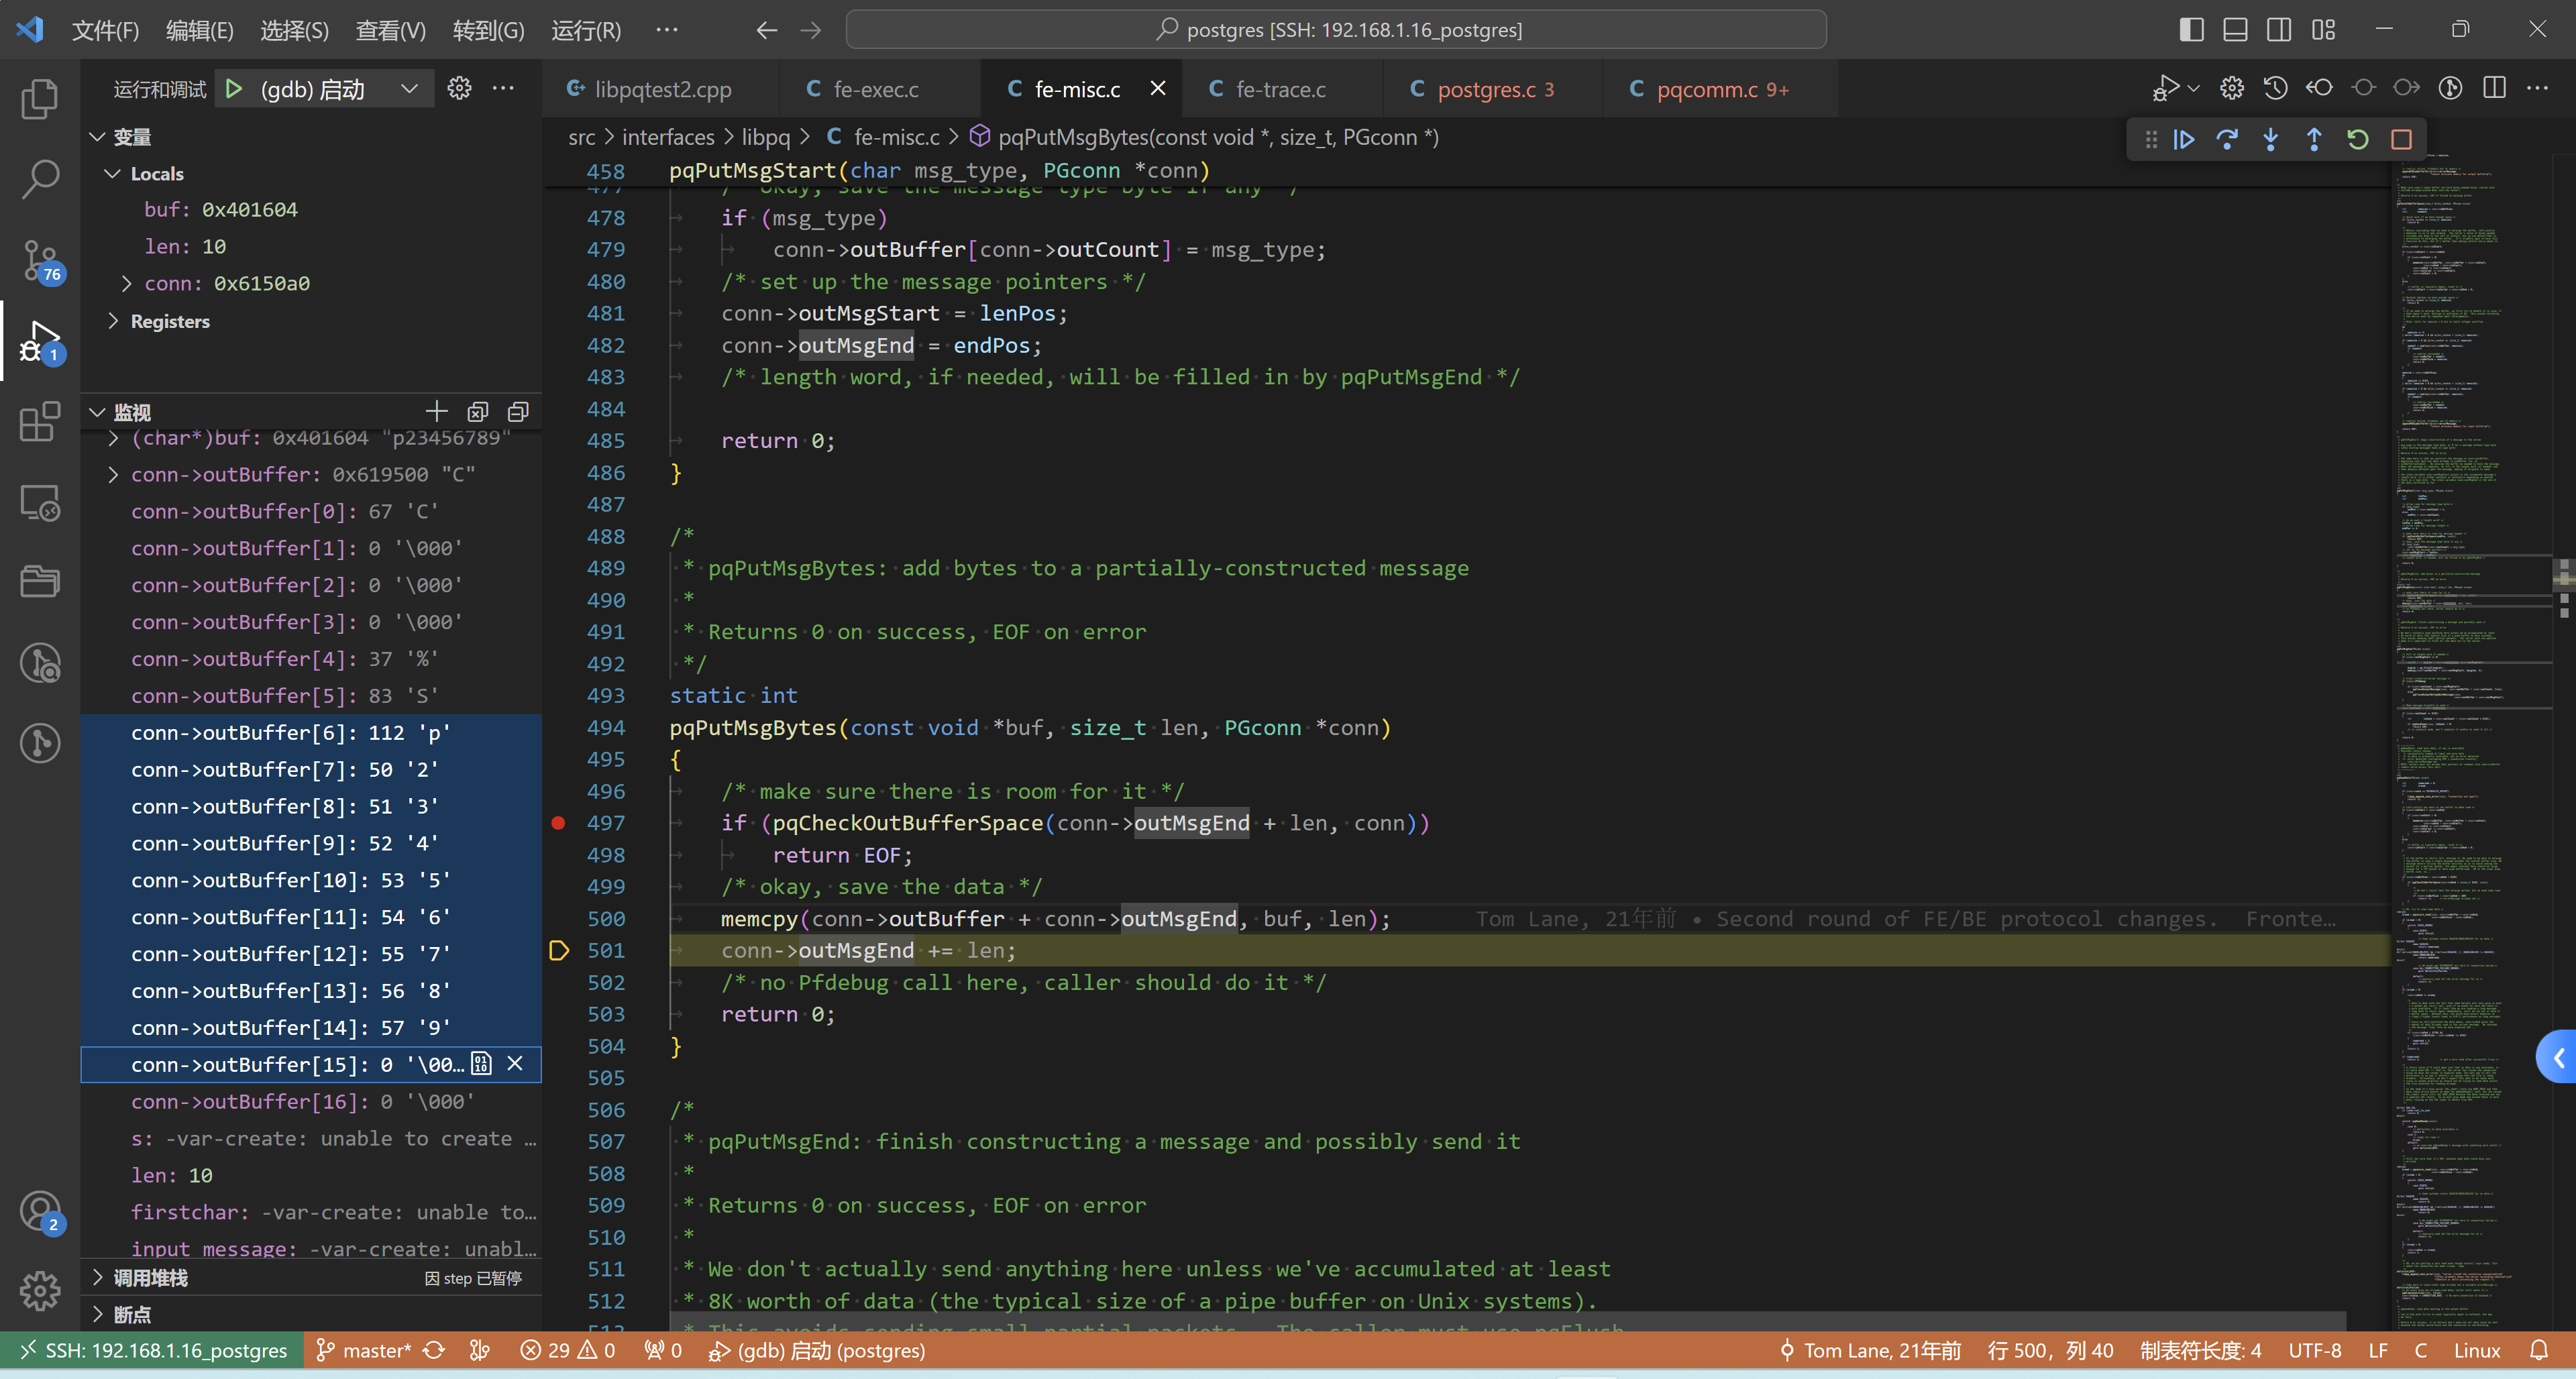Expand the 断点 section
Image resolution: width=2576 pixels, height=1379 pixels.
97,1314
